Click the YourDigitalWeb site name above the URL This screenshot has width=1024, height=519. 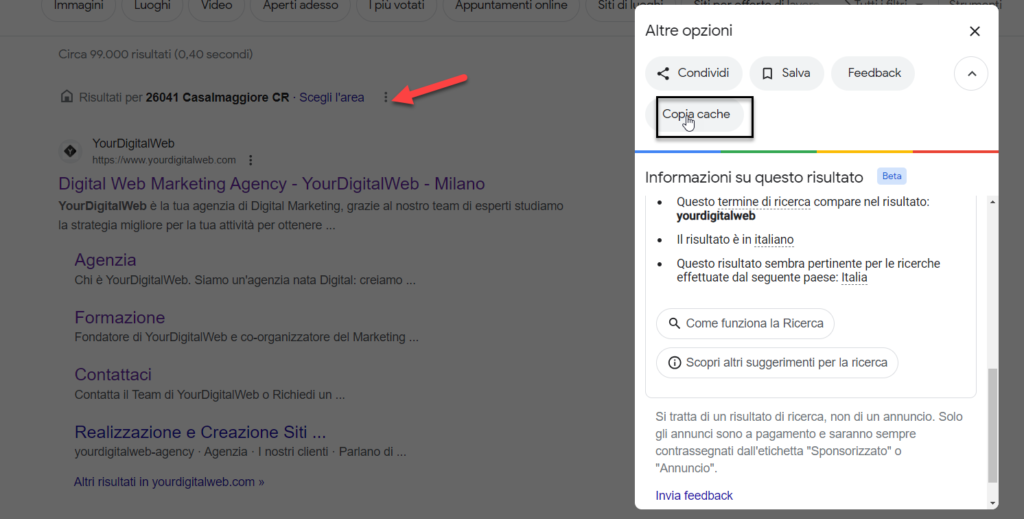(x=133, y=144)
